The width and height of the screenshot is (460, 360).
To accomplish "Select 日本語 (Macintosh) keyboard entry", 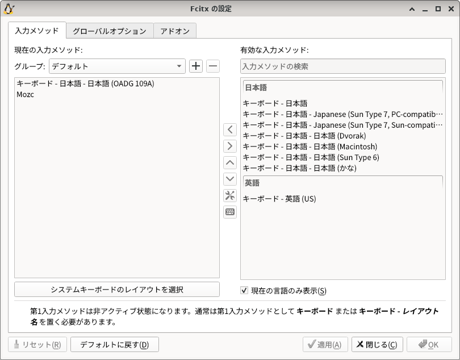I will click(x=343, y=147).
